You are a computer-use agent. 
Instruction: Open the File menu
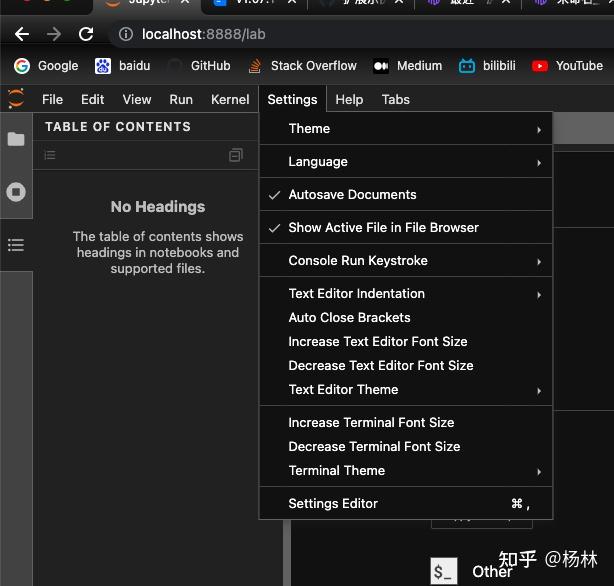[x=52, y=99]
